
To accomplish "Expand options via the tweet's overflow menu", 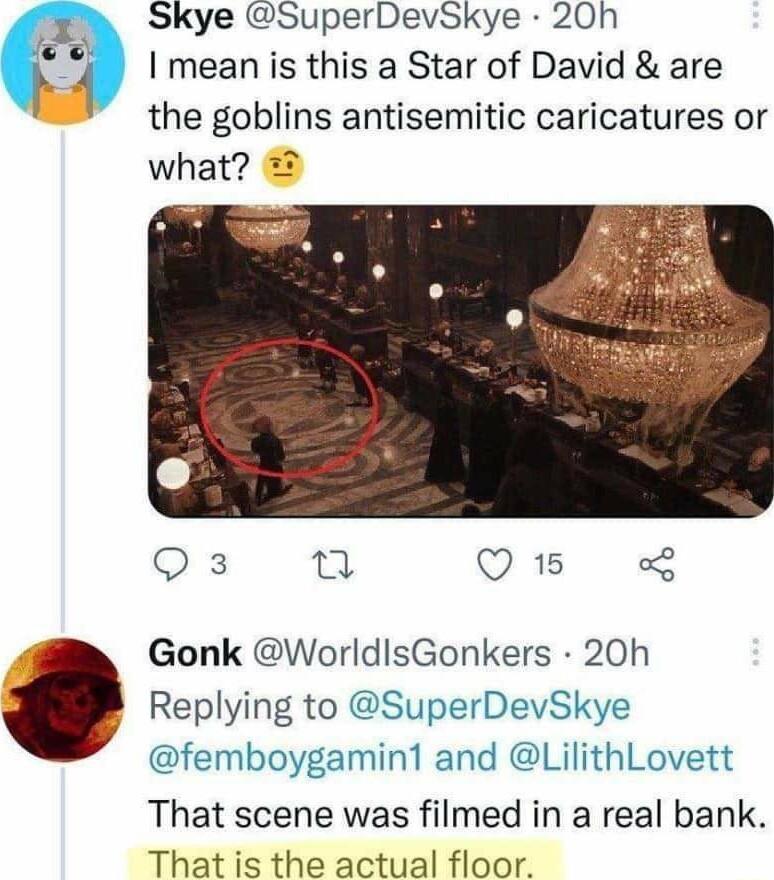I will [756, 14].
